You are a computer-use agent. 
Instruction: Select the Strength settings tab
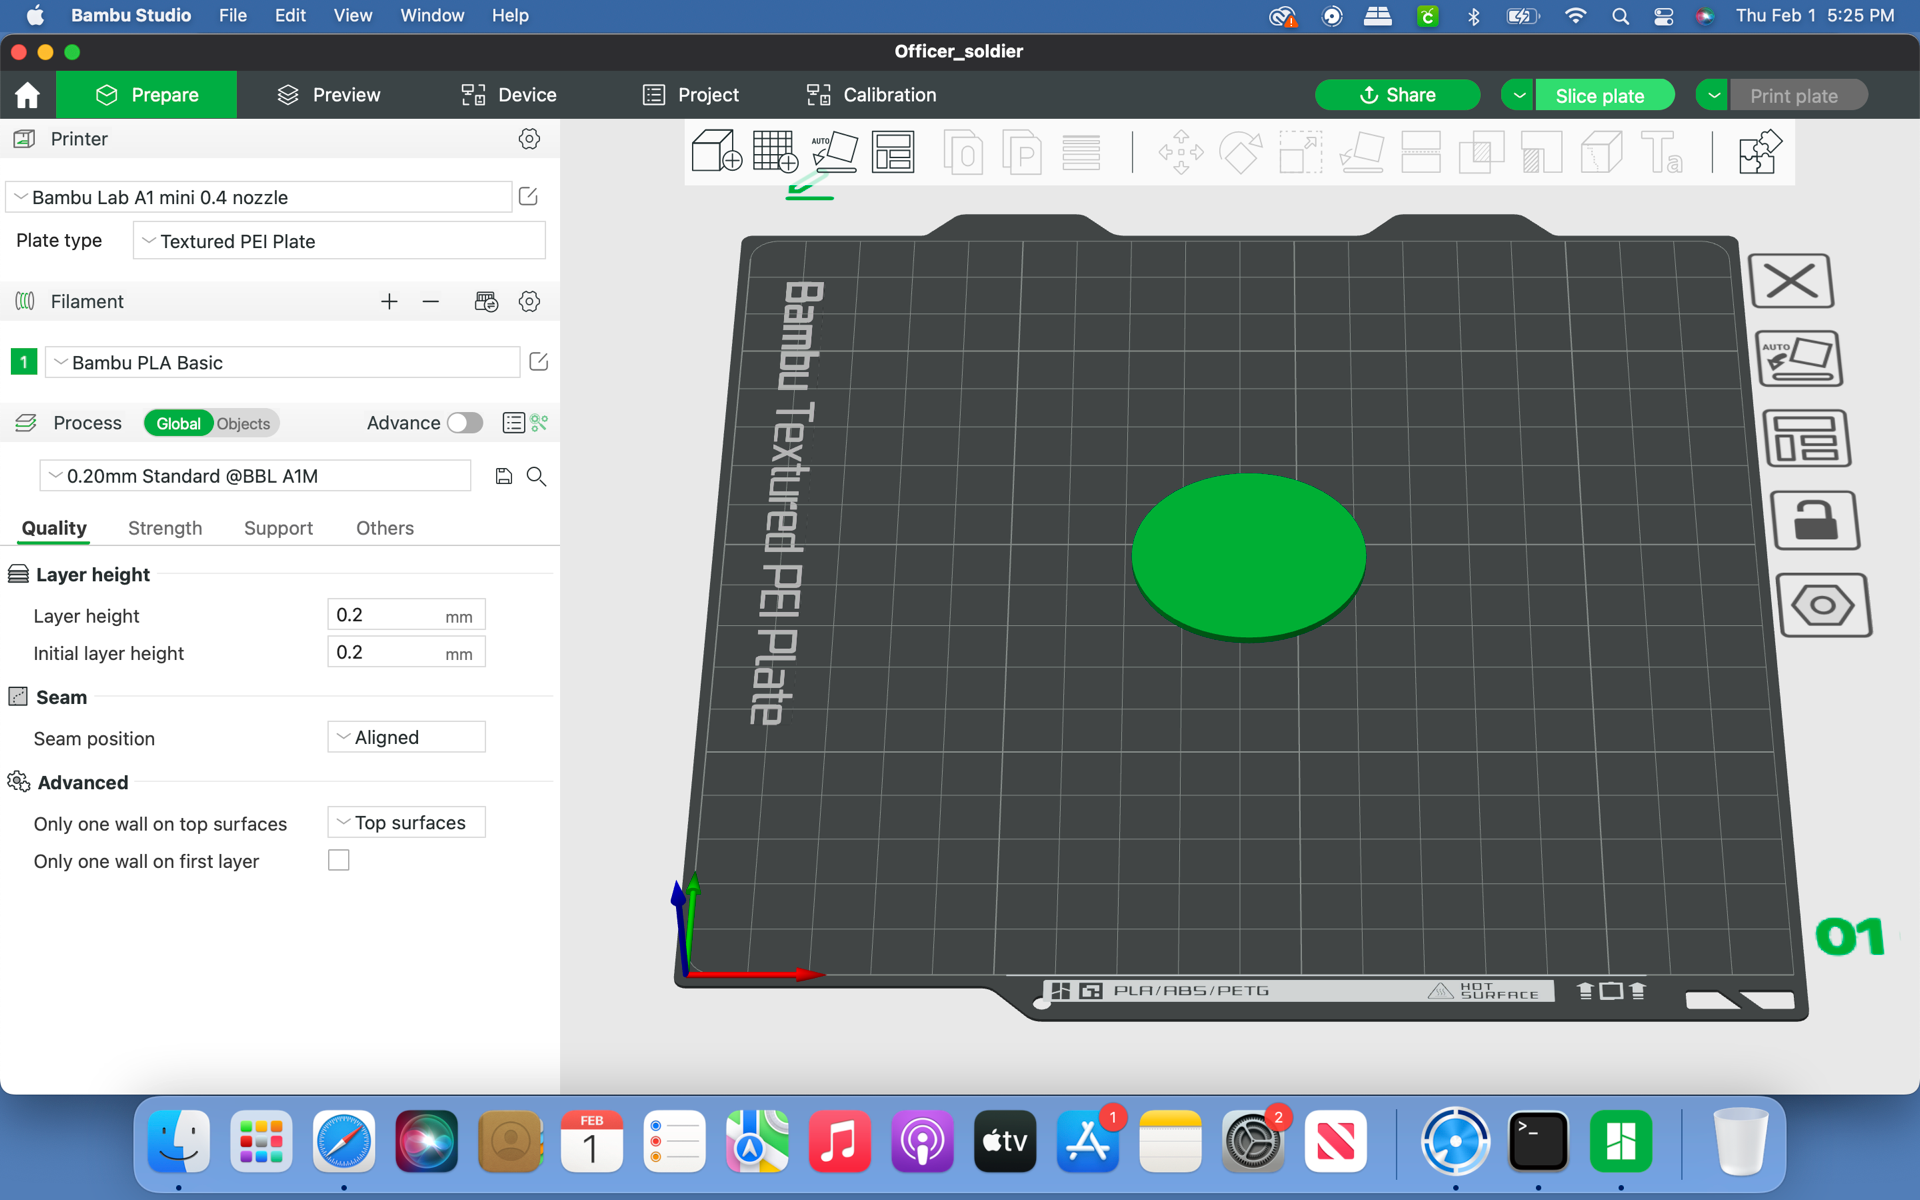pyautogui.click(x=165, y=528)
